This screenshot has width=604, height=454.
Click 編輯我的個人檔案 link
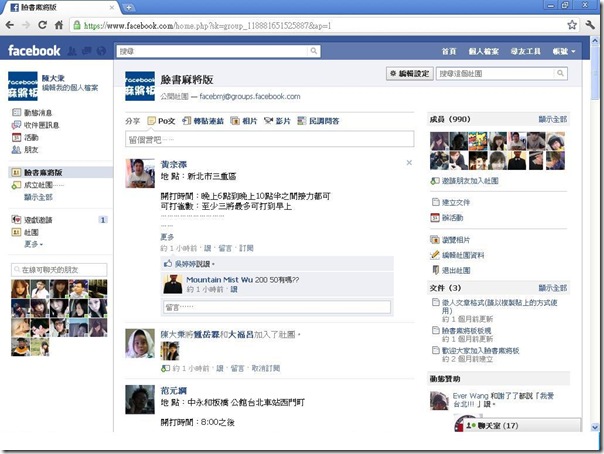click(70, 88)
